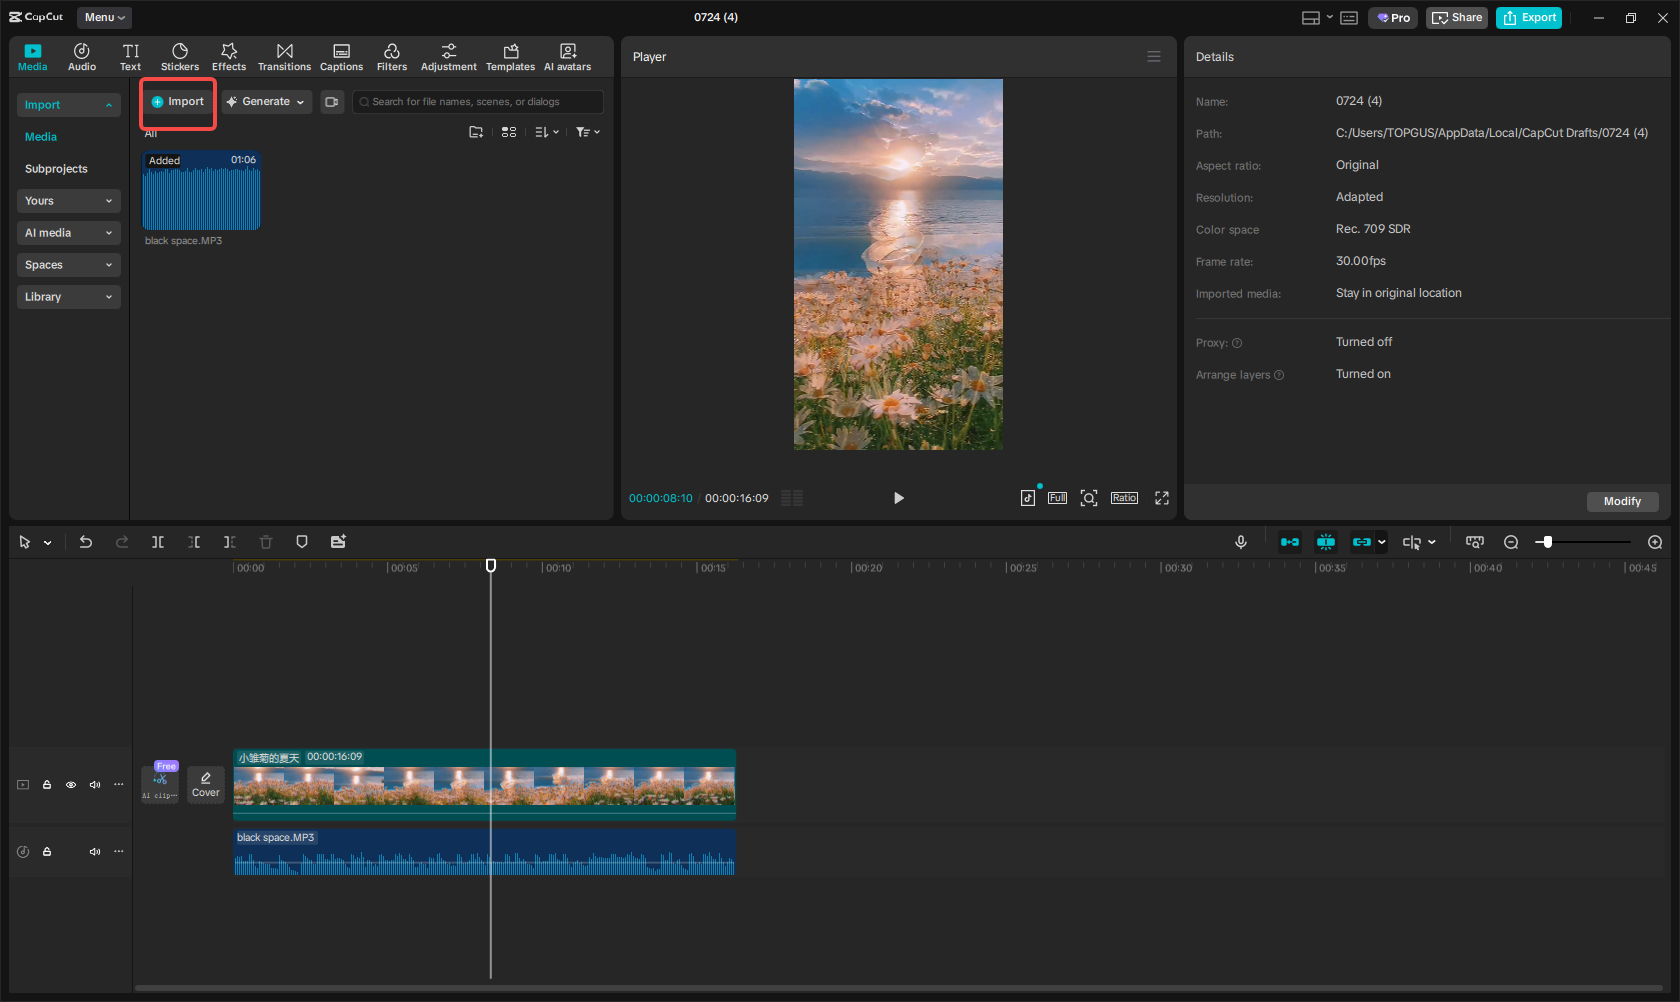Image resolution: width=1680 pixels, height=1002 pixels.
Task: Open the sort order dropdown in media panel
Action: pos(546,131)
